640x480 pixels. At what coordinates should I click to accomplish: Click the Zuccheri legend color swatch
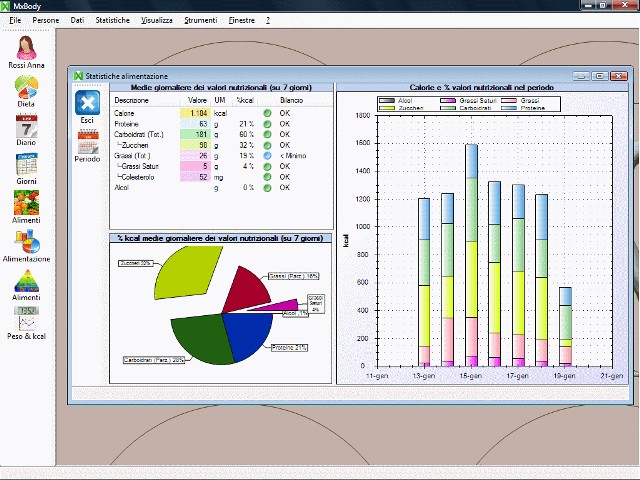387,107
